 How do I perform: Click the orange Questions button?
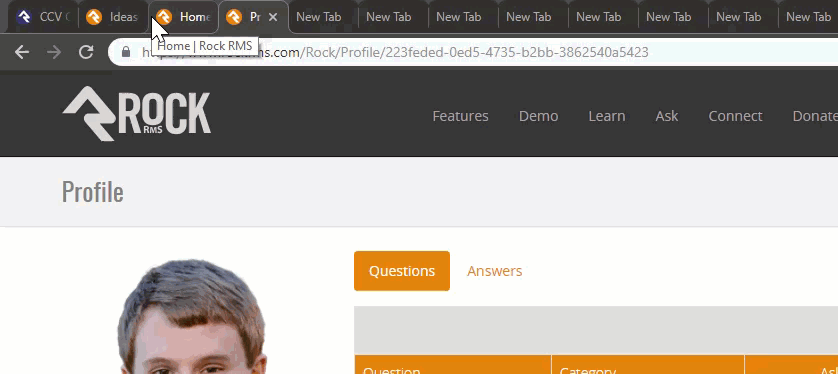click(402, 271)
